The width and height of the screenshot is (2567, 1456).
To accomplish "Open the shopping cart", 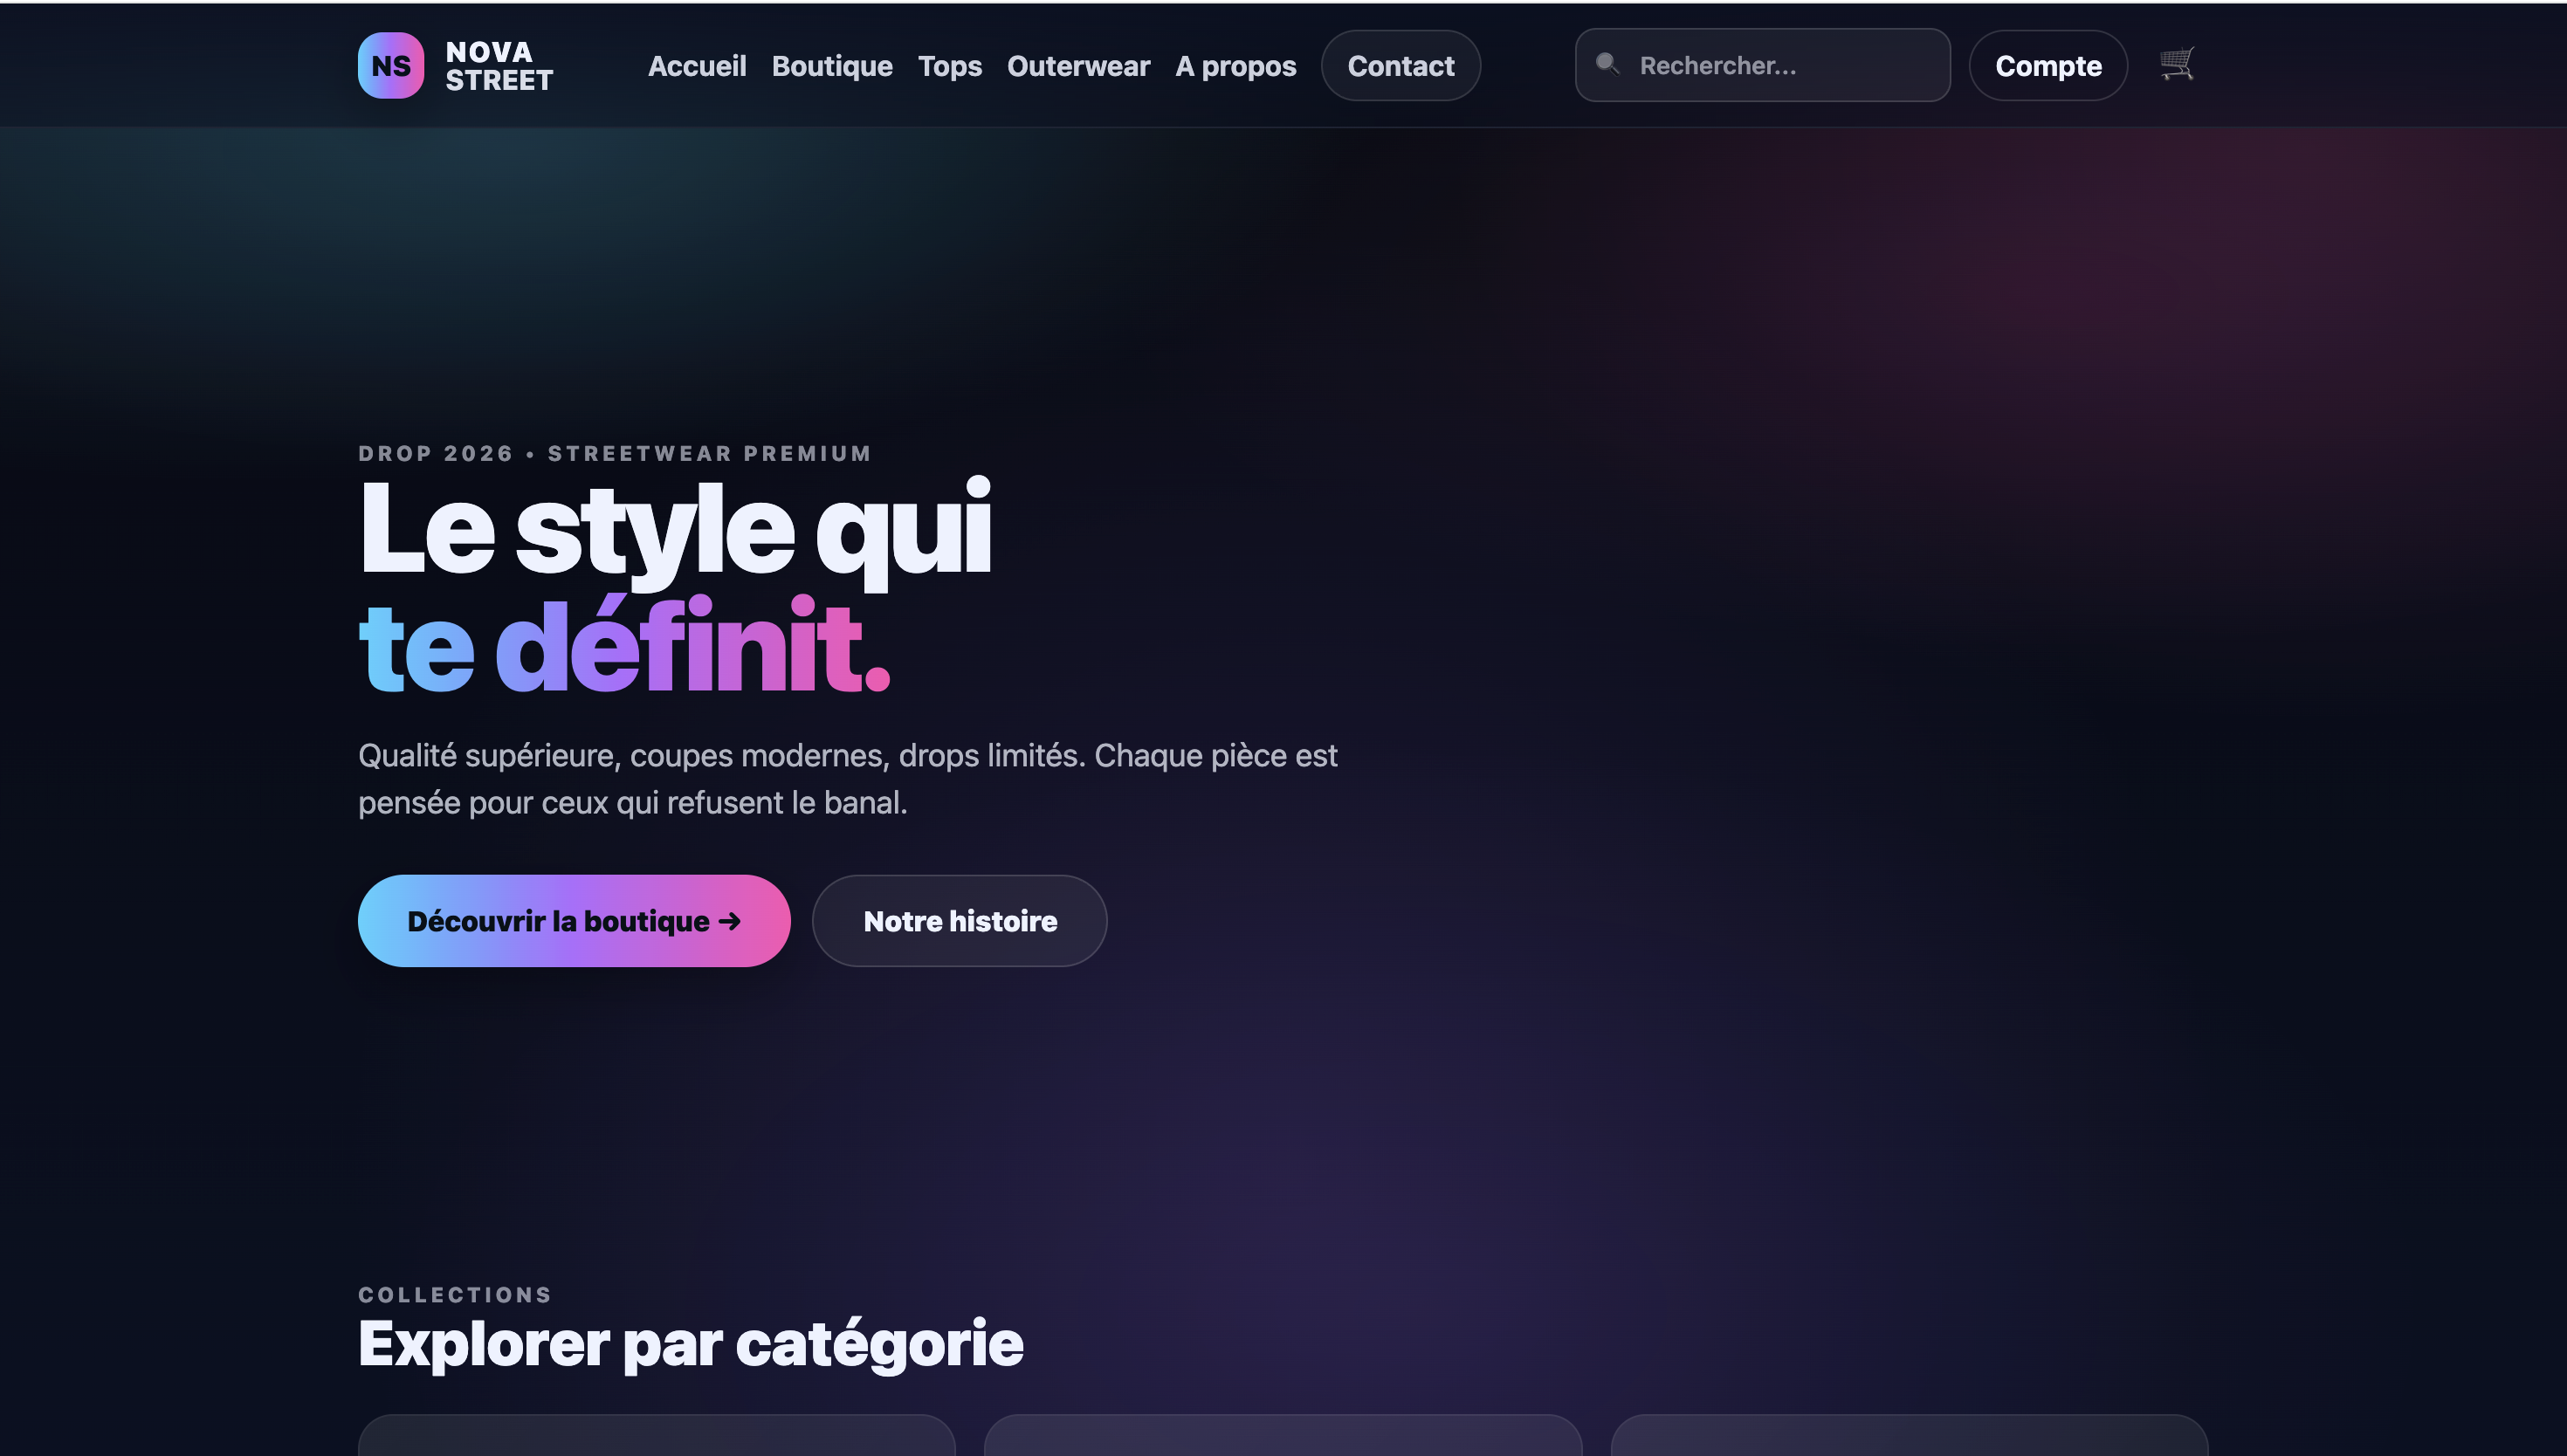I will [2176, 64].
